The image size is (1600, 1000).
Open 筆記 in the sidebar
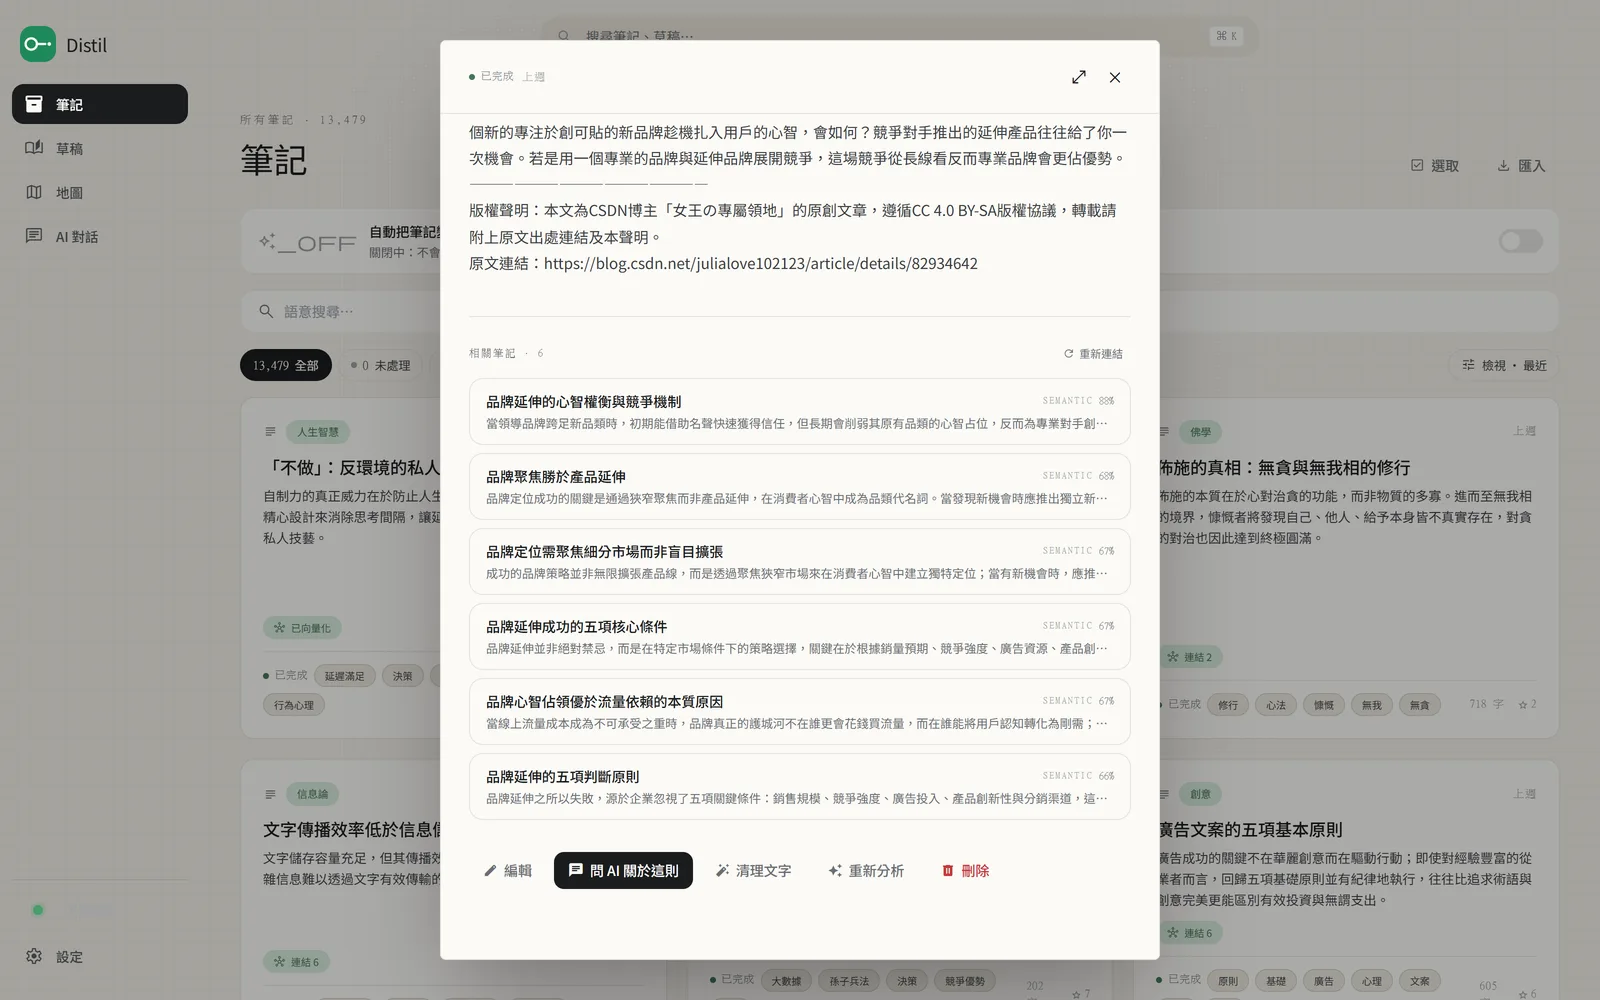click(x=100, y=104)
